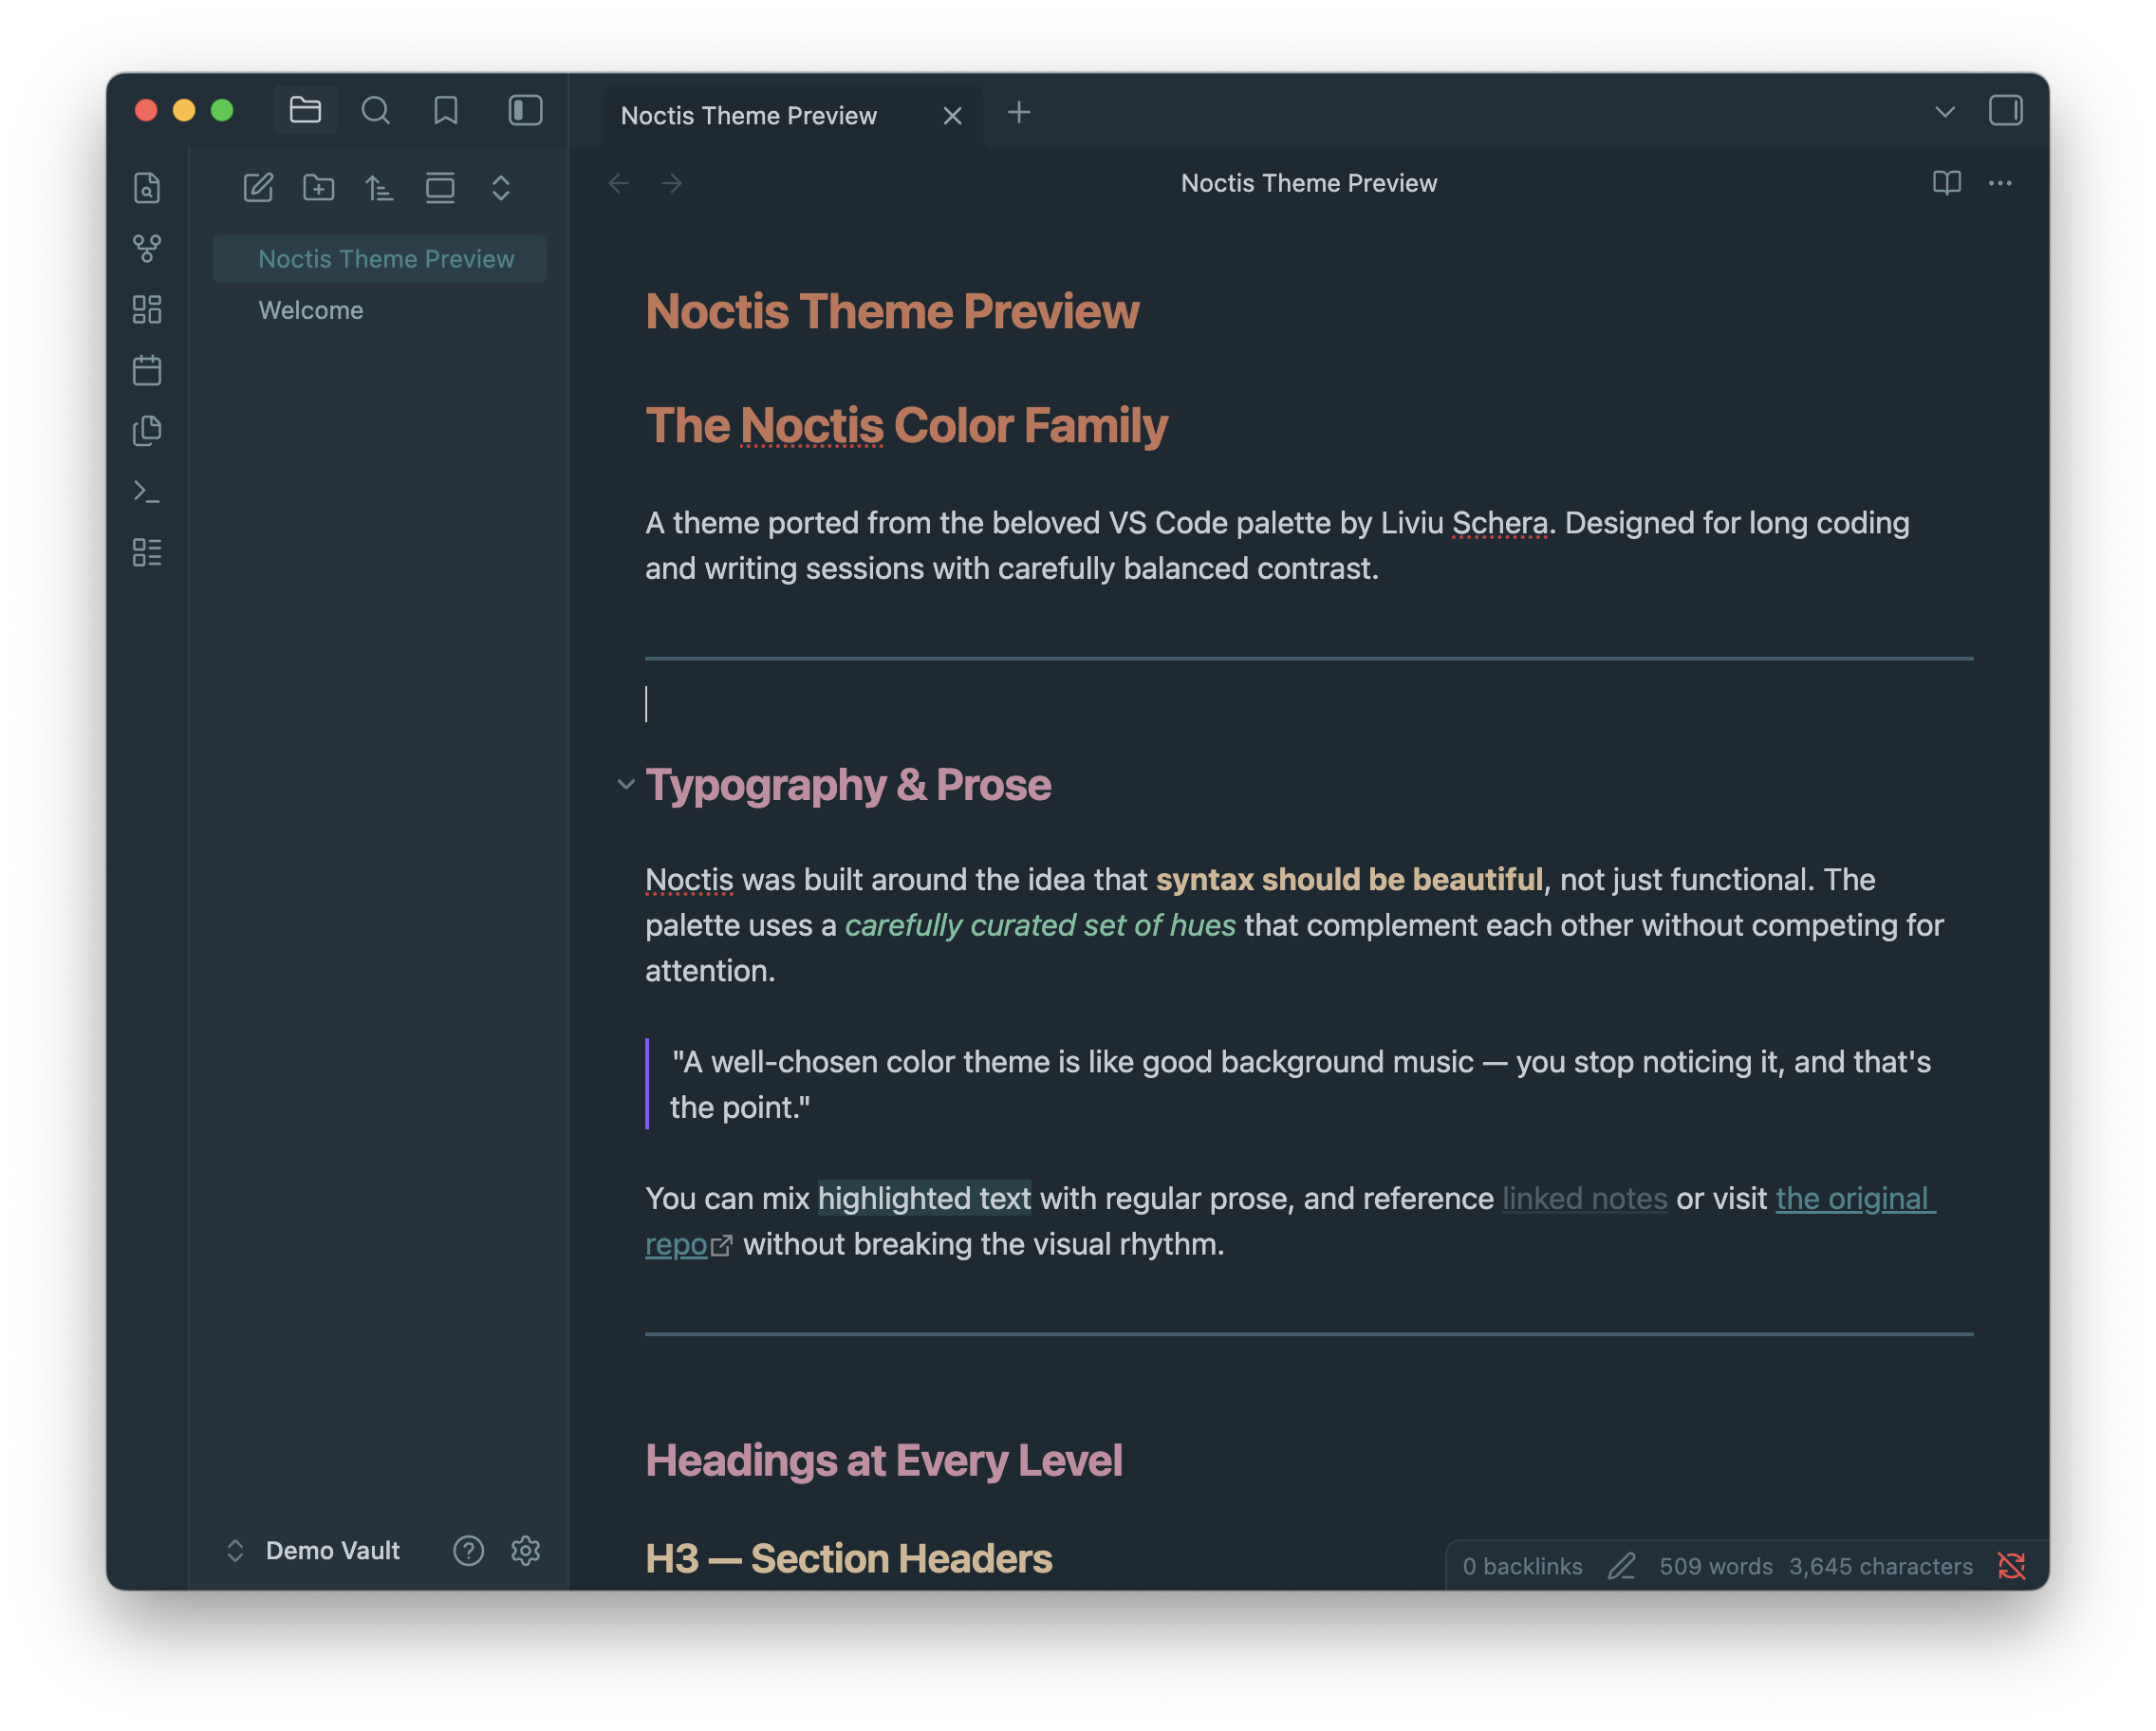The width and height of the screenshot is (2156, 1731).
Task: Expand or collapse all folders
Action: click(501, 188)
